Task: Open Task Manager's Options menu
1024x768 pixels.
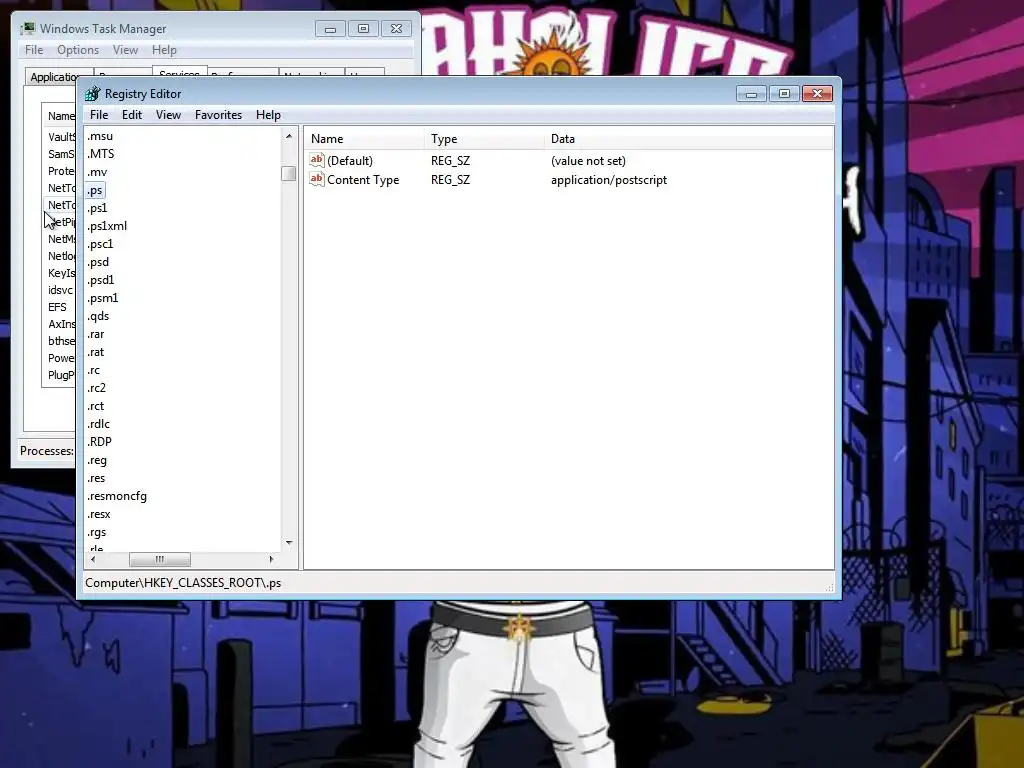Action: tap(78, 50)
